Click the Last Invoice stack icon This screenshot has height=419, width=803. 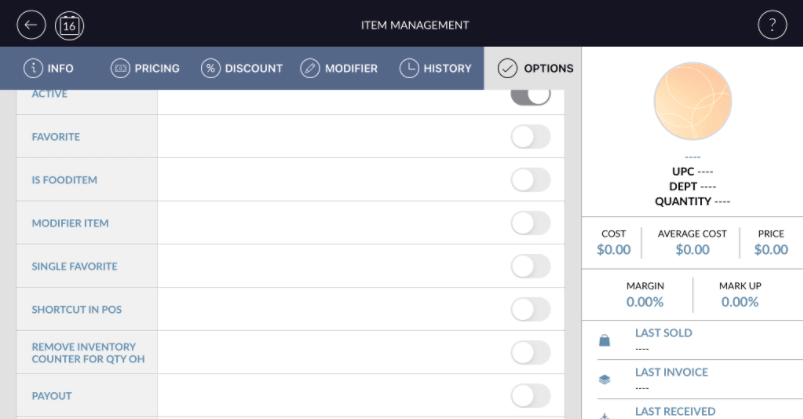(x=604, y=379)
